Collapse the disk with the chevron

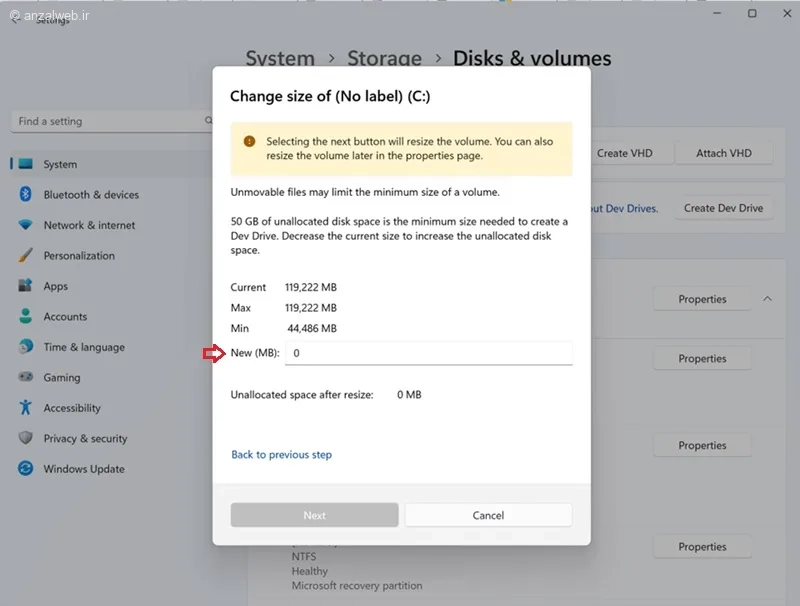[x=767, y=299]
